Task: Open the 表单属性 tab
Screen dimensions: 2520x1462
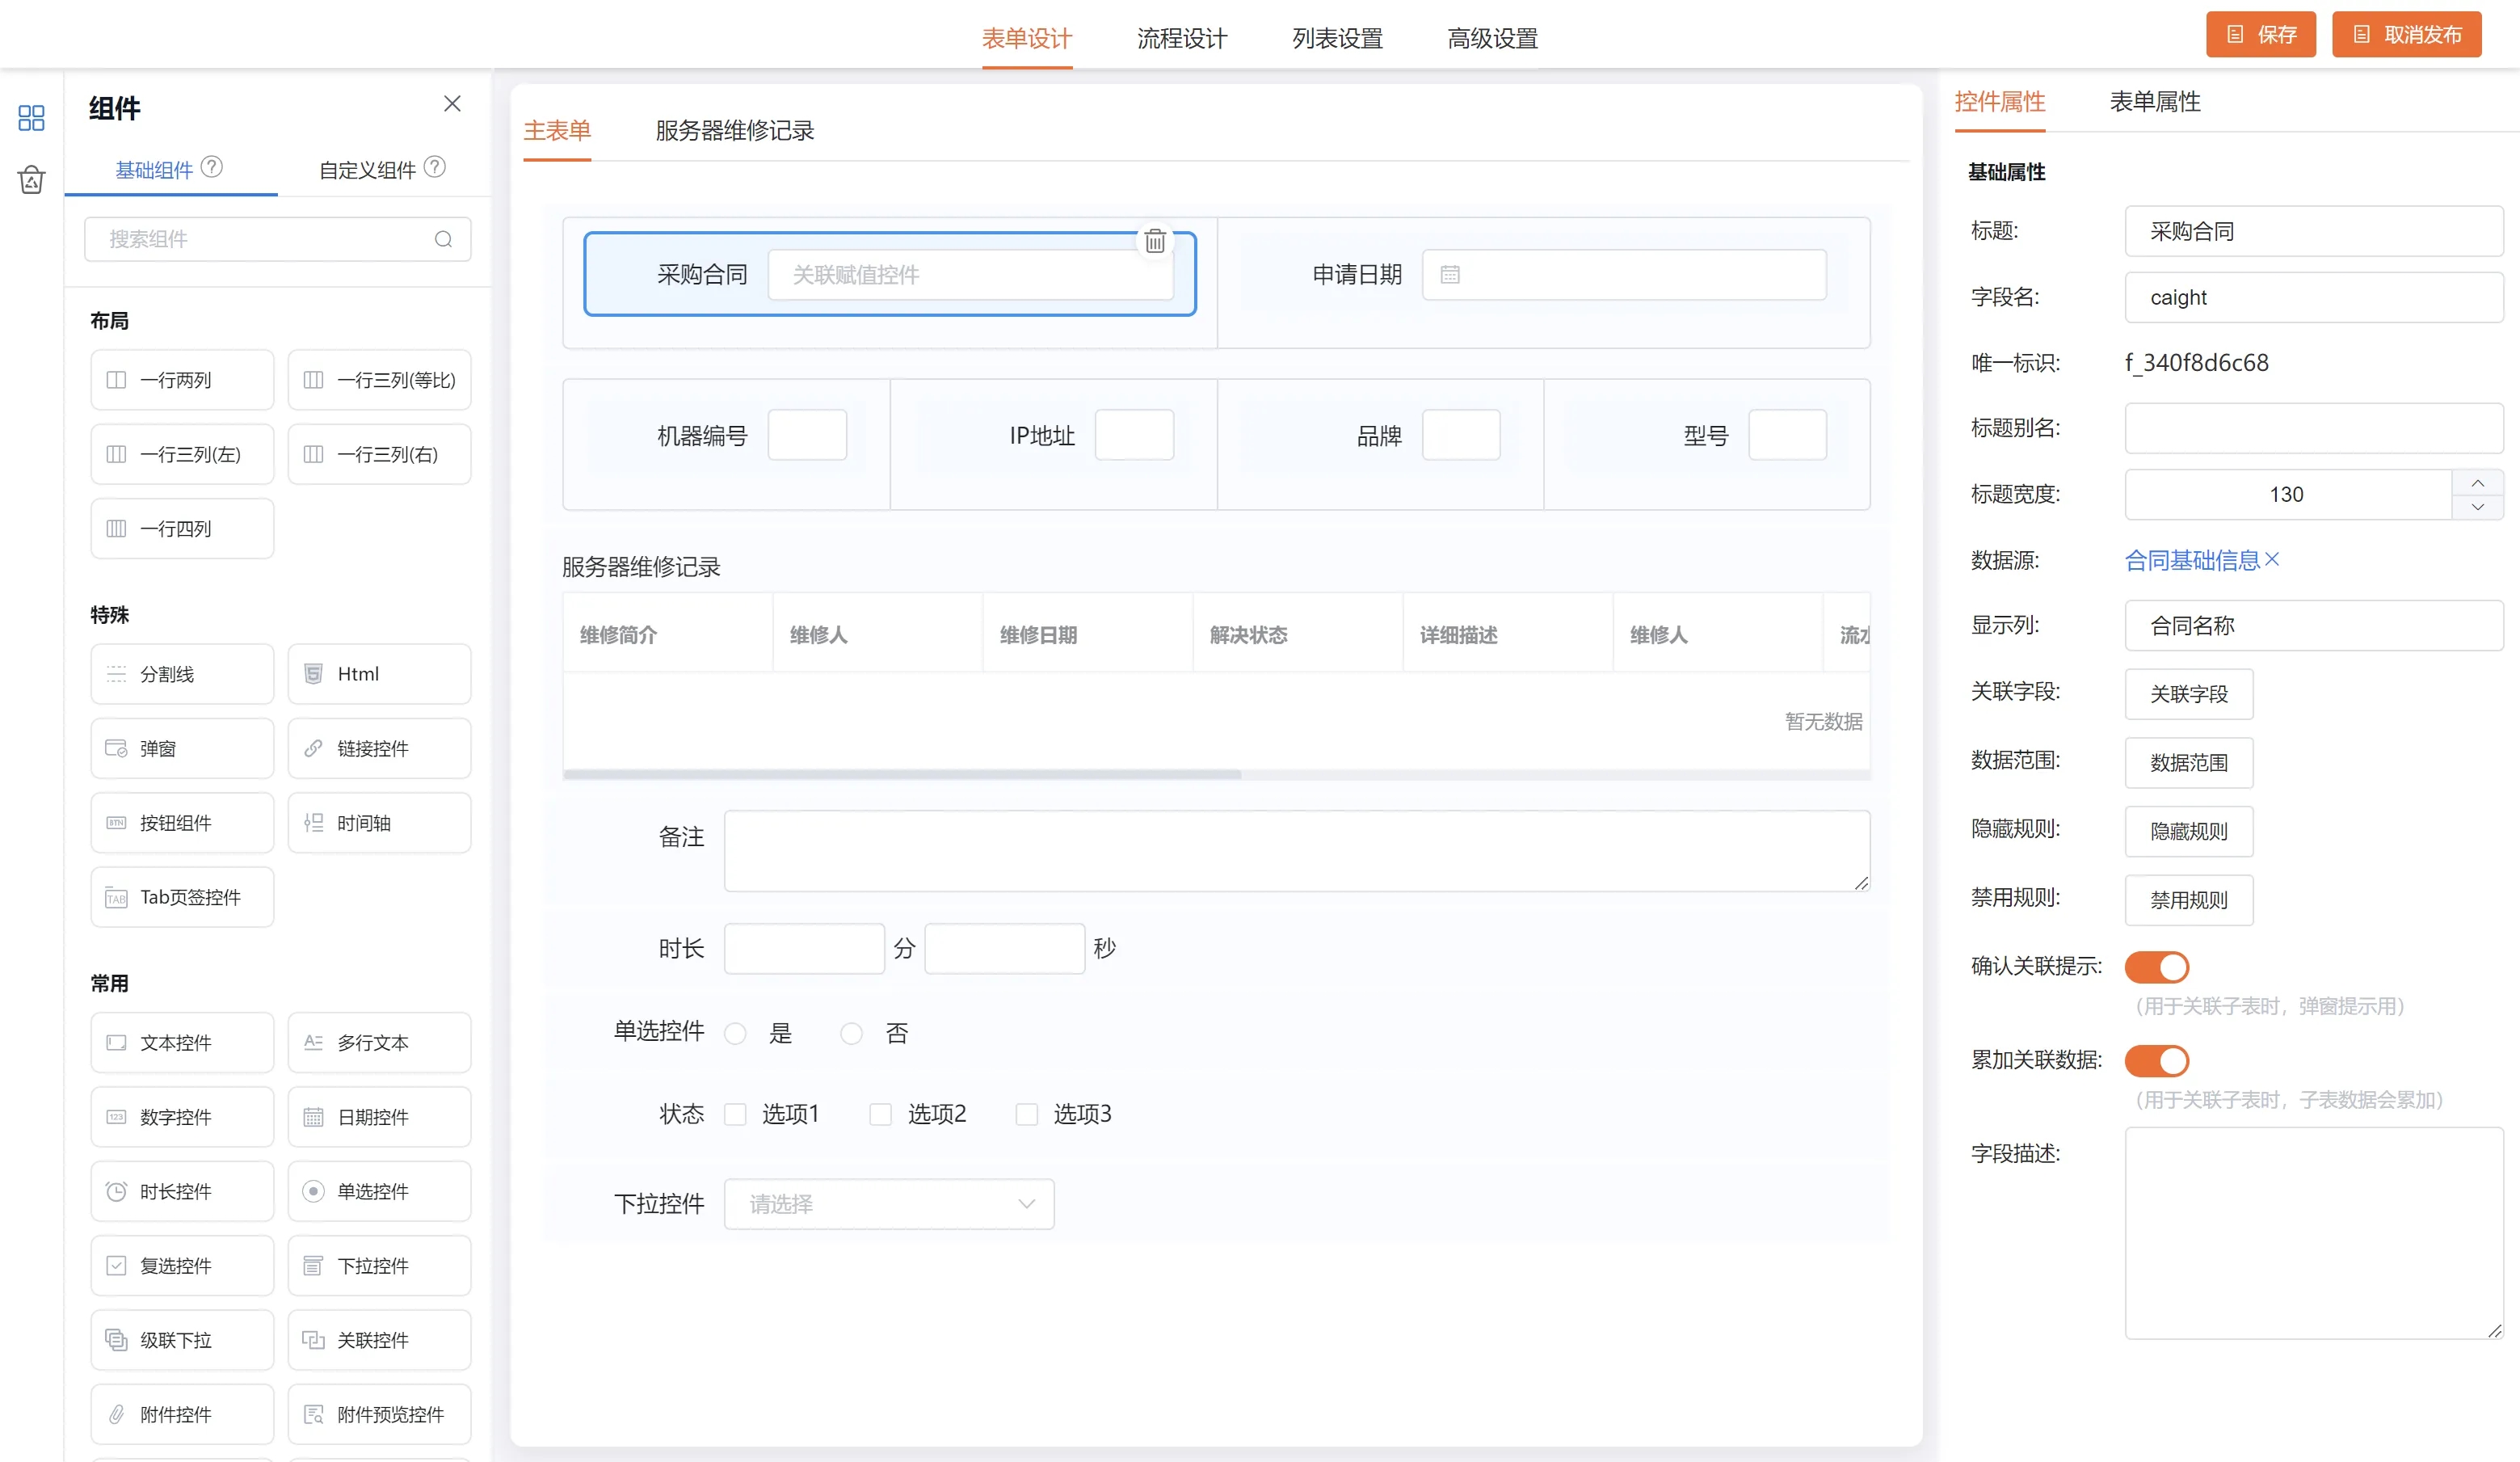Action: pos(2154,102)
